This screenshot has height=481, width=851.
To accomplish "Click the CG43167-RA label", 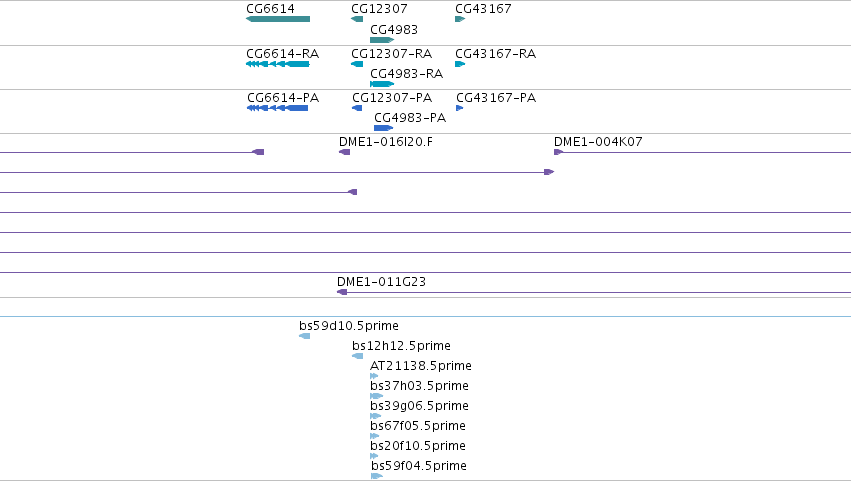I will pyautogui.click(x=496, y=54).
